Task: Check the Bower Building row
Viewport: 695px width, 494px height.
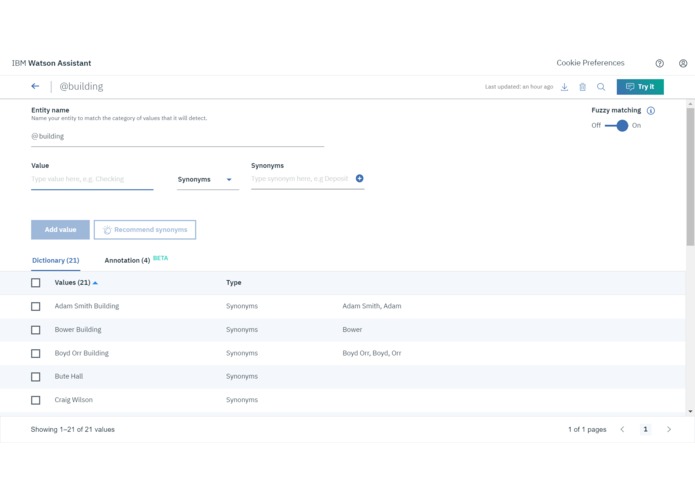Action: point(35,330)
